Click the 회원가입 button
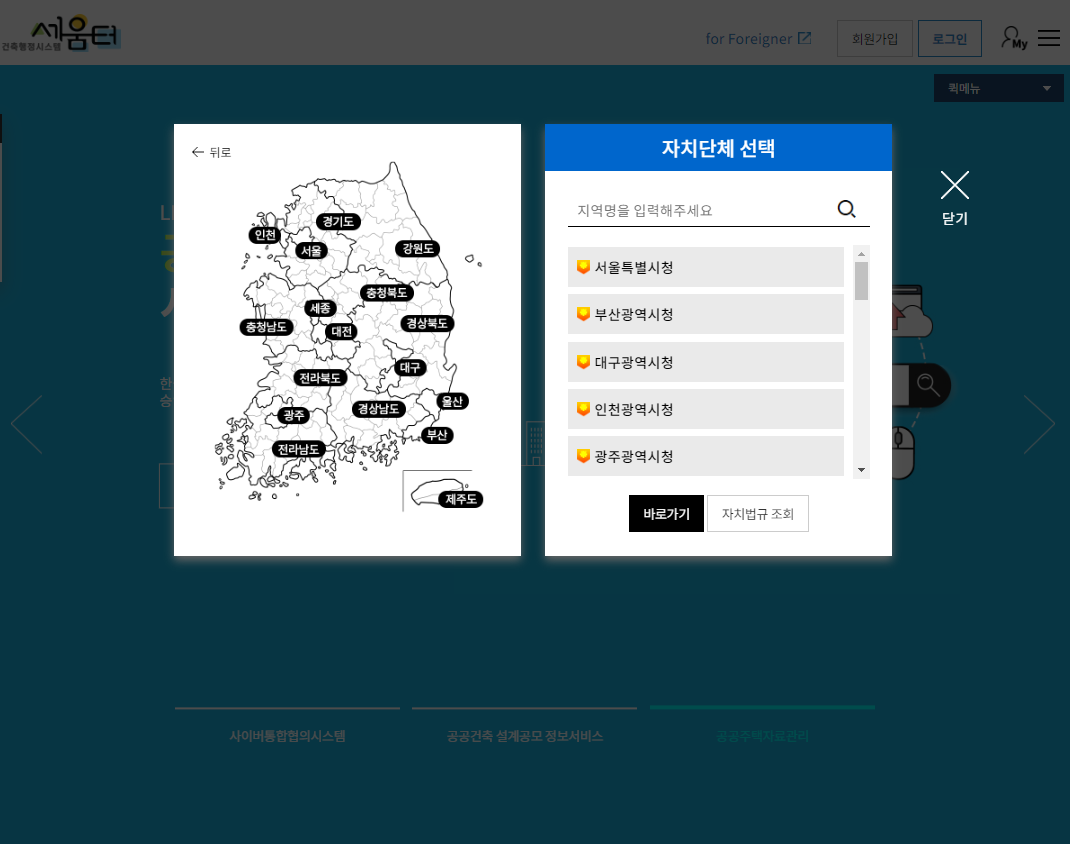 click(875, 39)
